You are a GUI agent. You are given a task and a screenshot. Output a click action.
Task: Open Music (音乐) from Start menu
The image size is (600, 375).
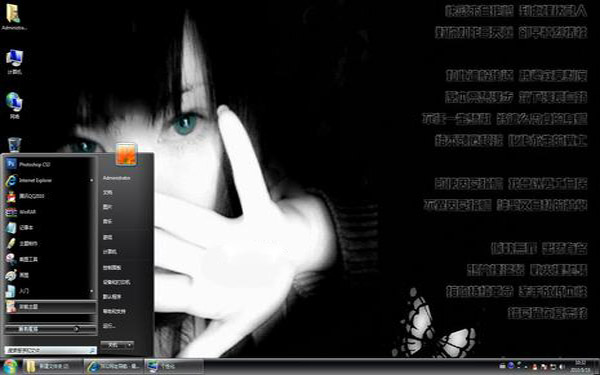click(108, 222)
